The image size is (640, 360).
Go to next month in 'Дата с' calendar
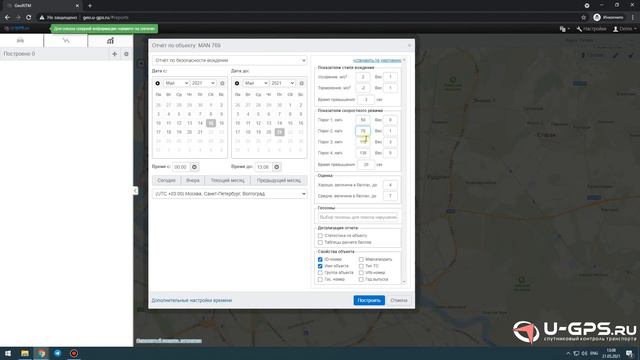click(x=222, y=83)
